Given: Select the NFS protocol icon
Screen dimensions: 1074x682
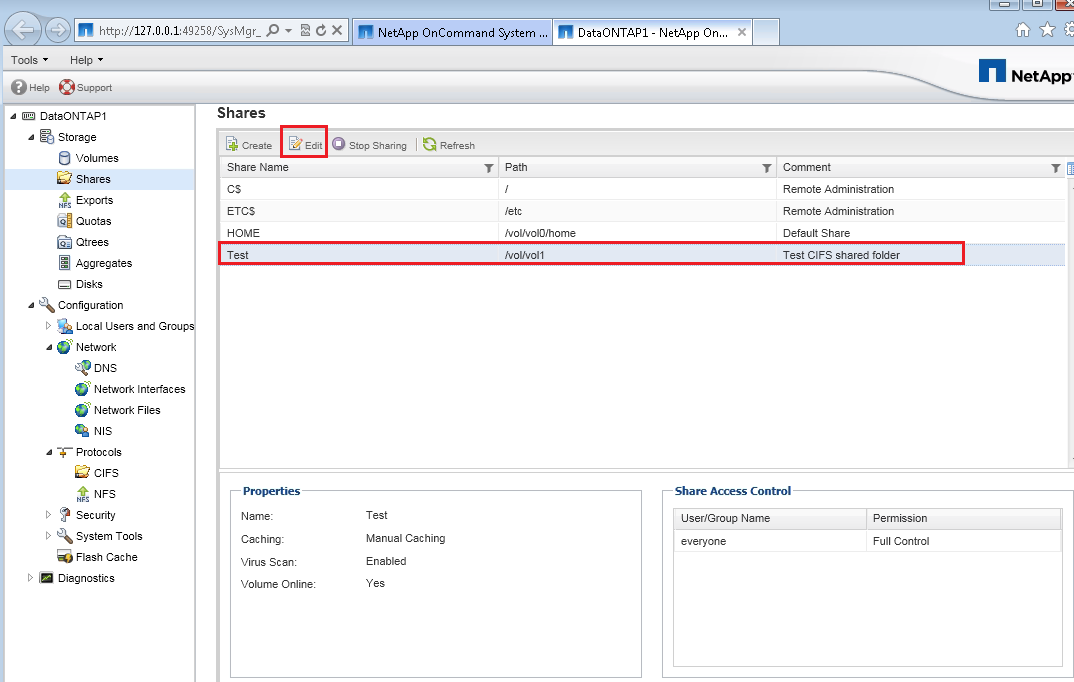Looking at the screenshot, I should pos(84,493).
